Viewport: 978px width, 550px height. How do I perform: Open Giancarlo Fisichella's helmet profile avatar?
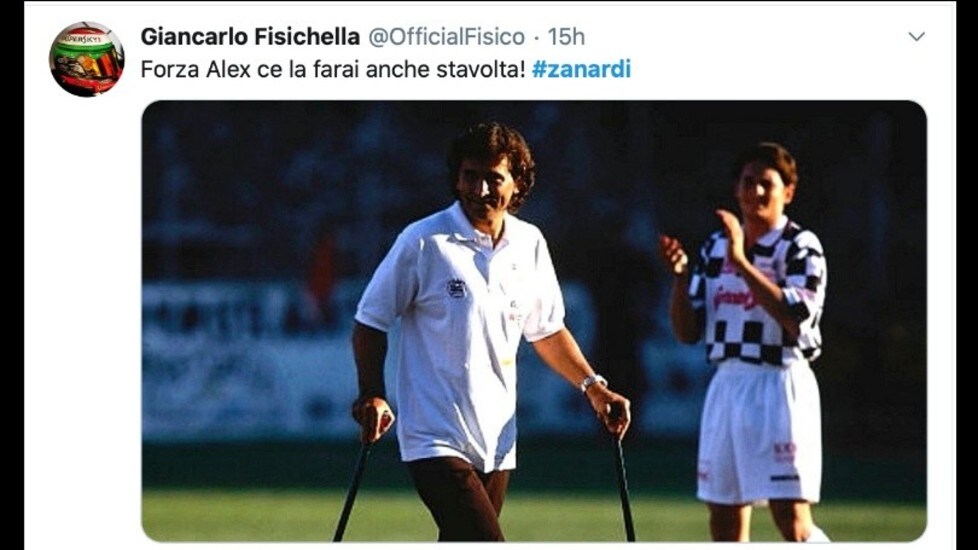click(87, 59)
